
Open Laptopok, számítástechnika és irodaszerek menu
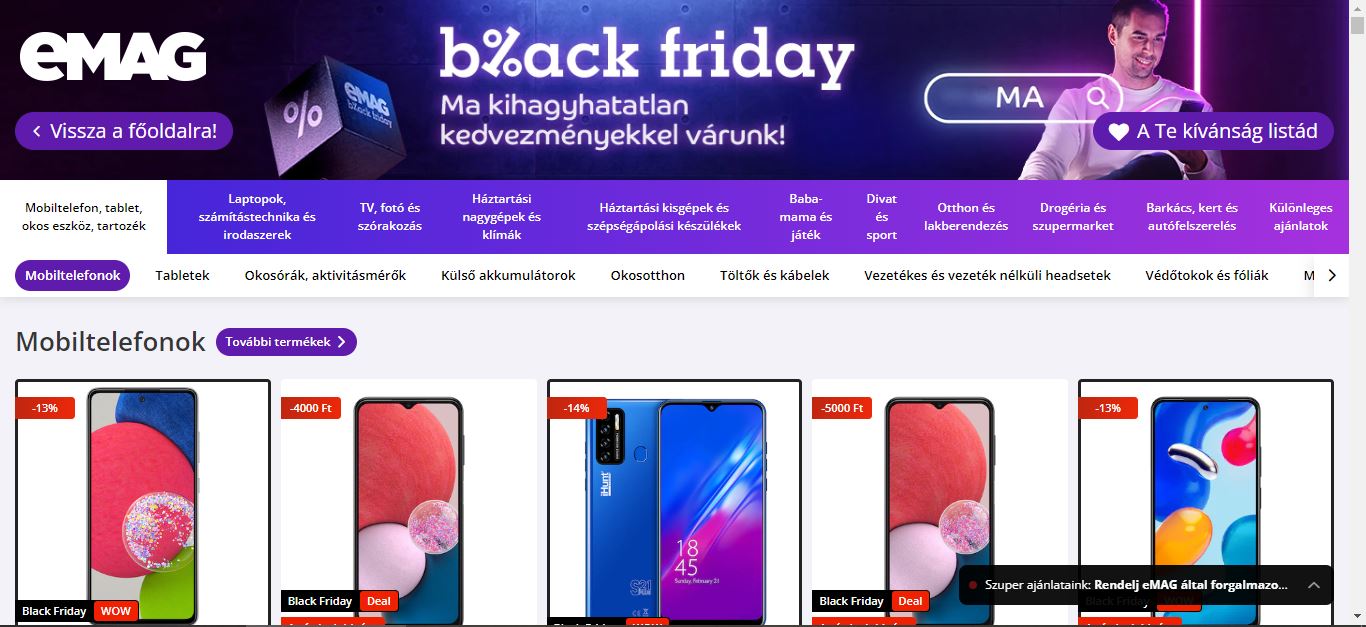[257, 217]
